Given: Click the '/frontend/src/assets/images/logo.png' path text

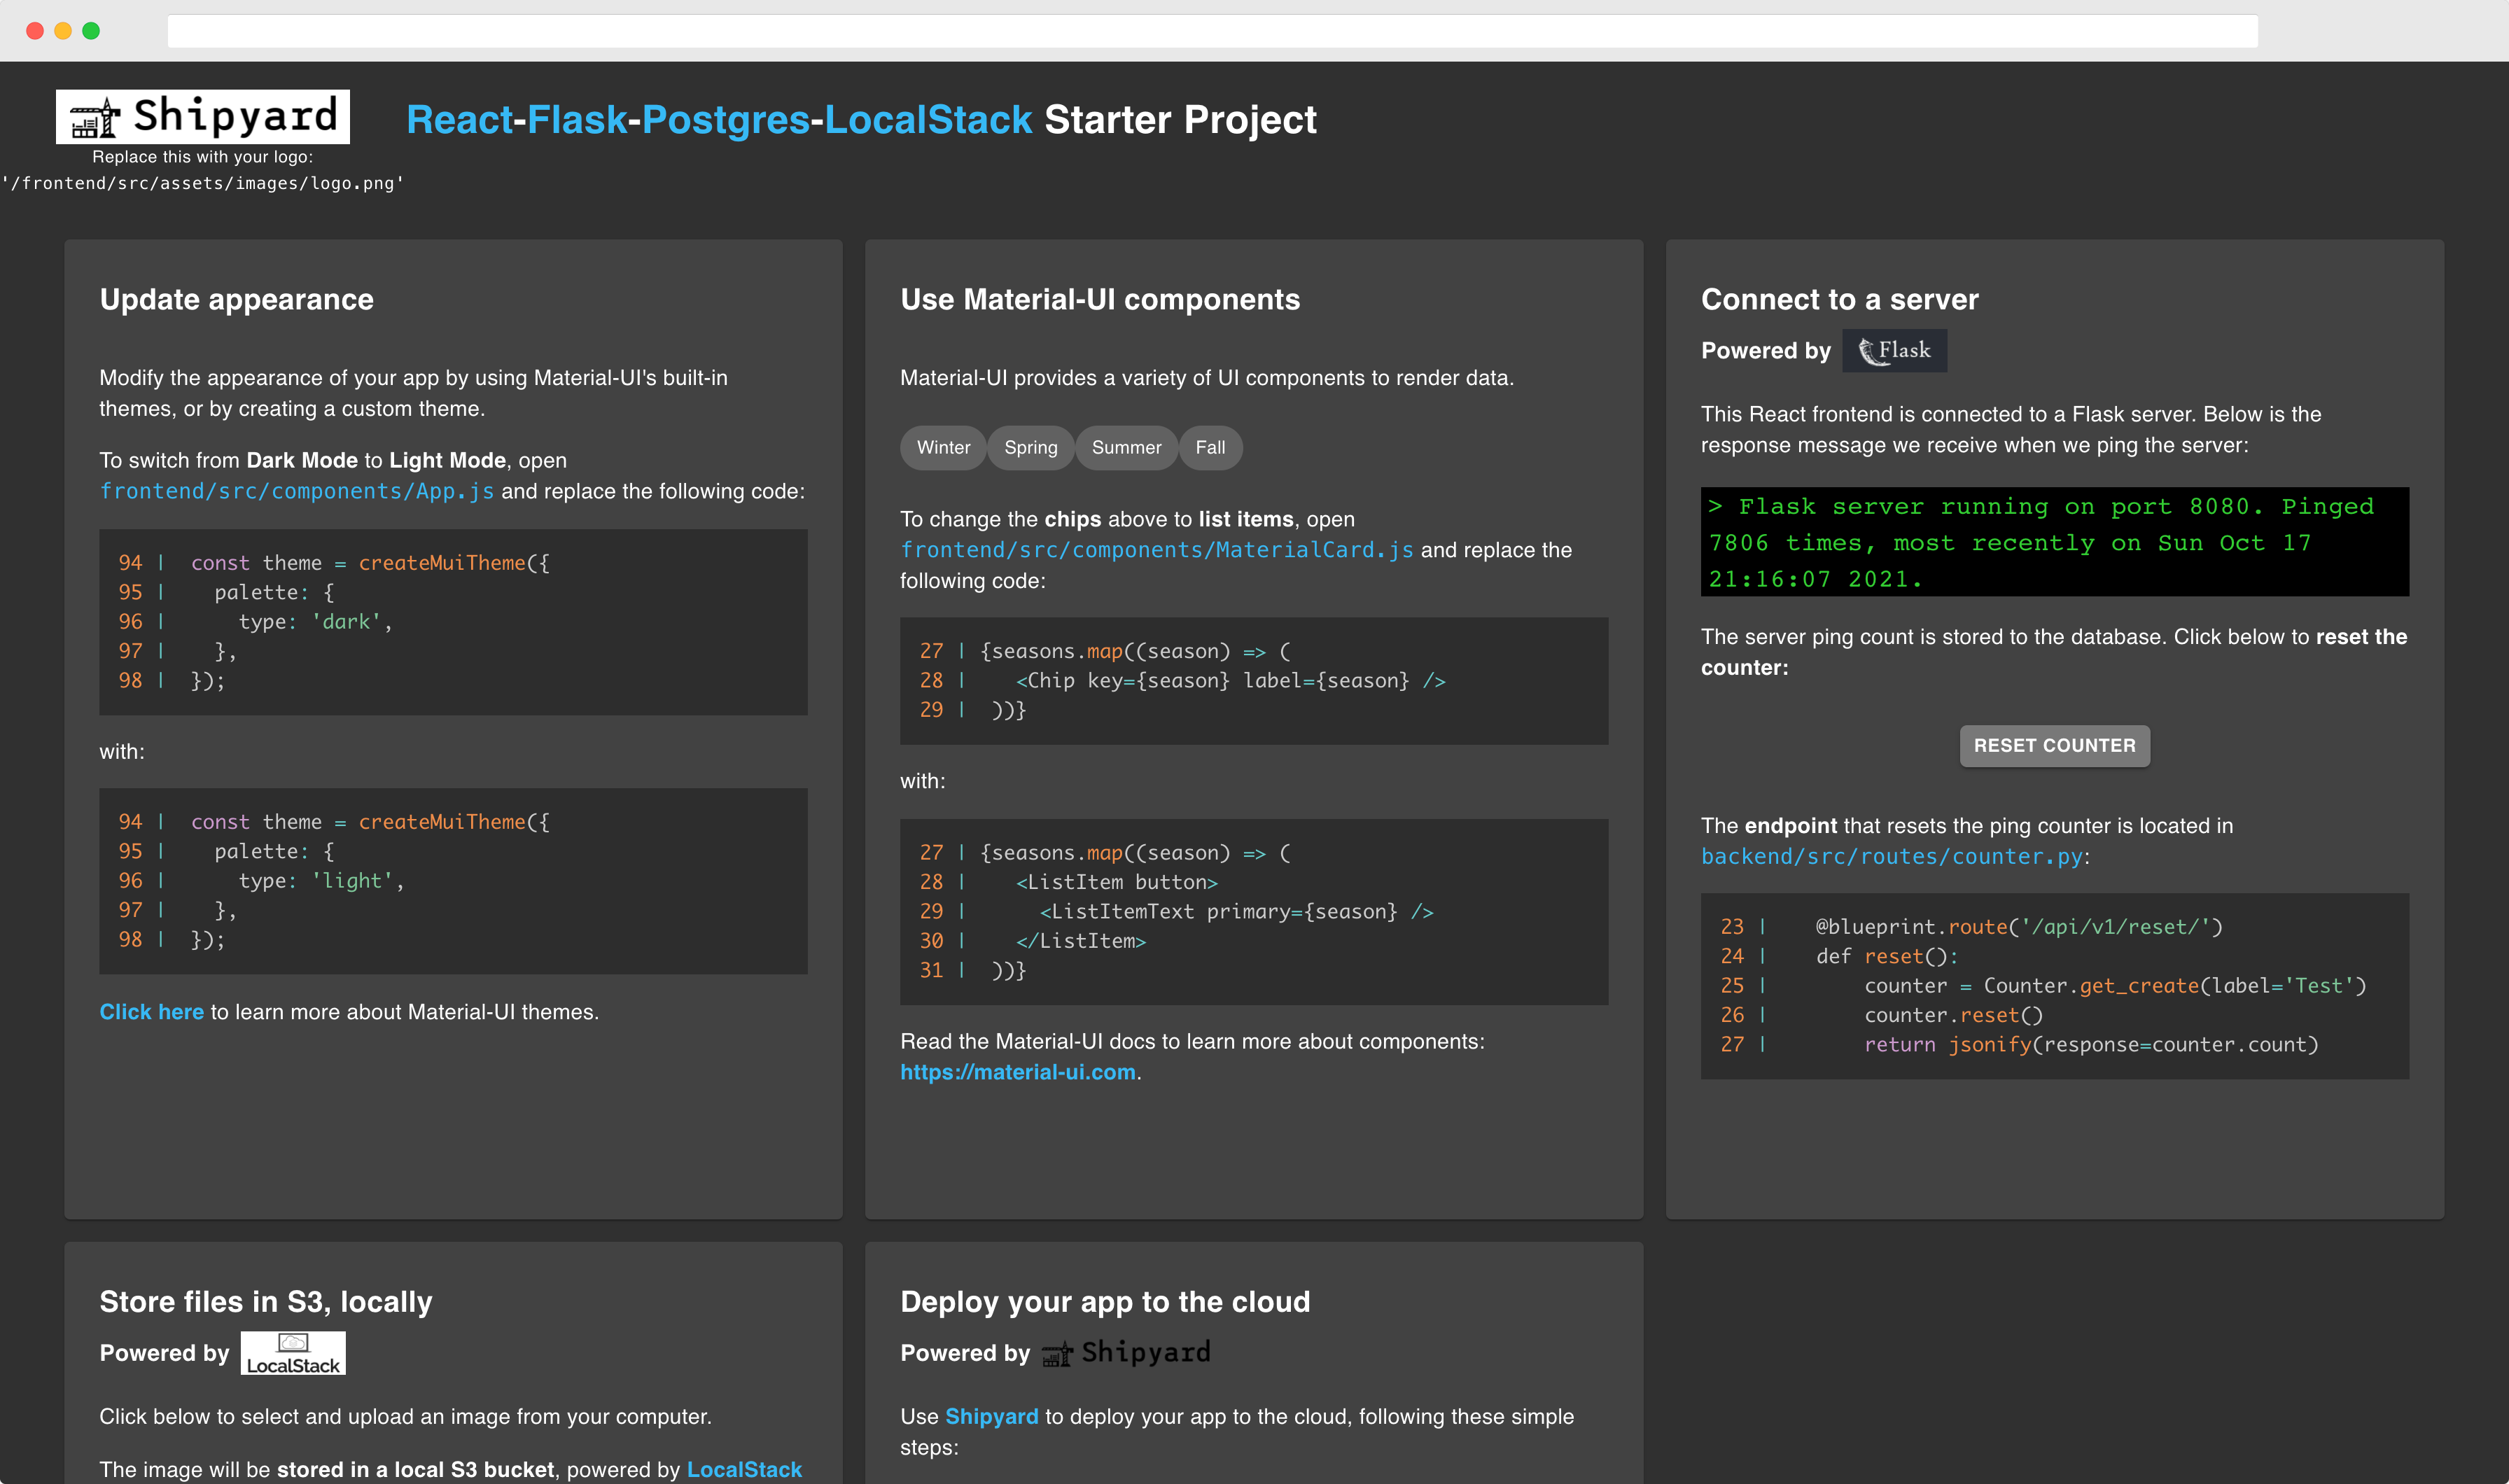Looking at the screenshot, I should pos(203,184).
